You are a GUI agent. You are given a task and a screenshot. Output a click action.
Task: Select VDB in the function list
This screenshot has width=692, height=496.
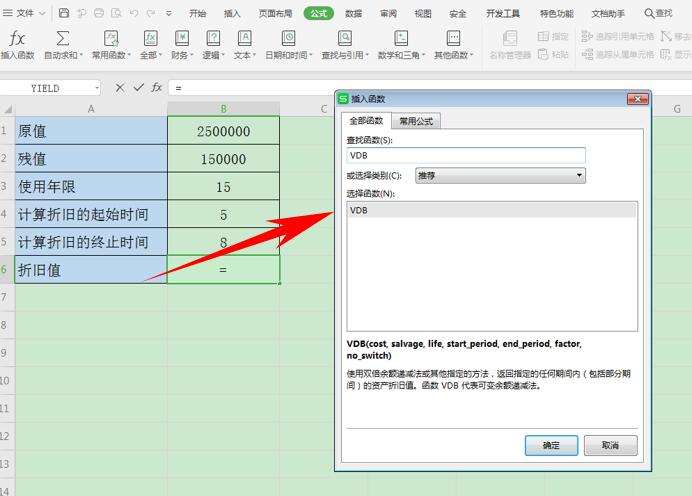492,210
